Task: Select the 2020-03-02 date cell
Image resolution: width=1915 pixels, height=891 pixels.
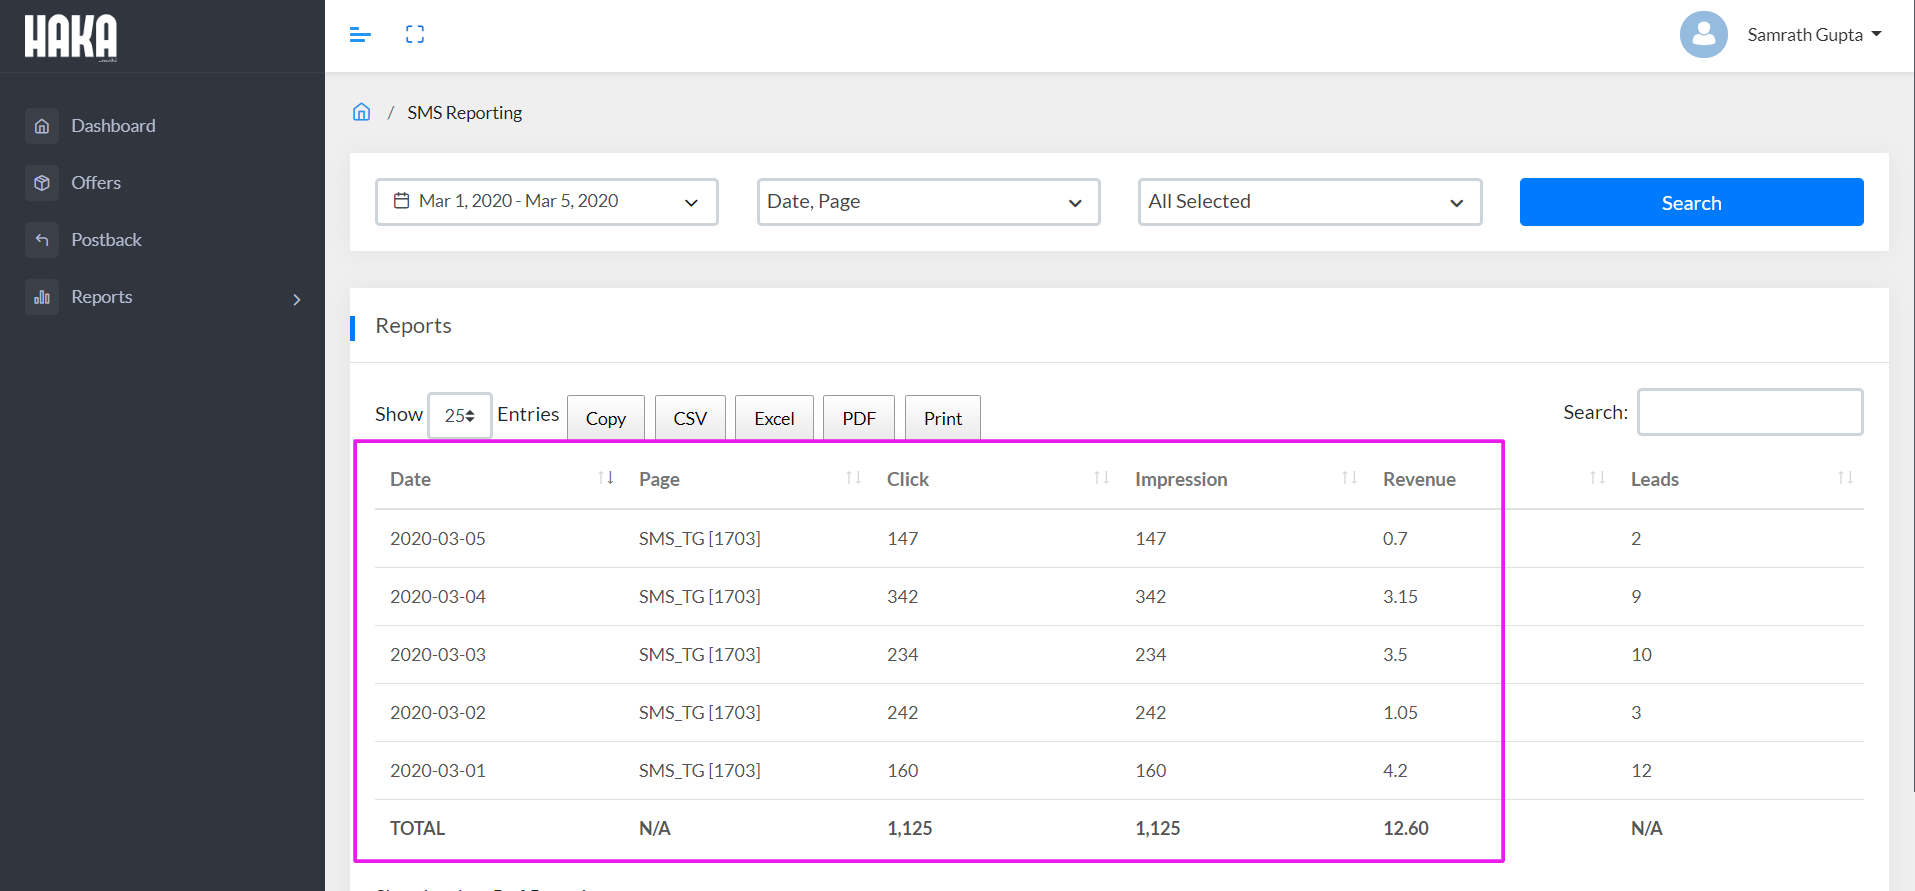Action: [438, 712]
